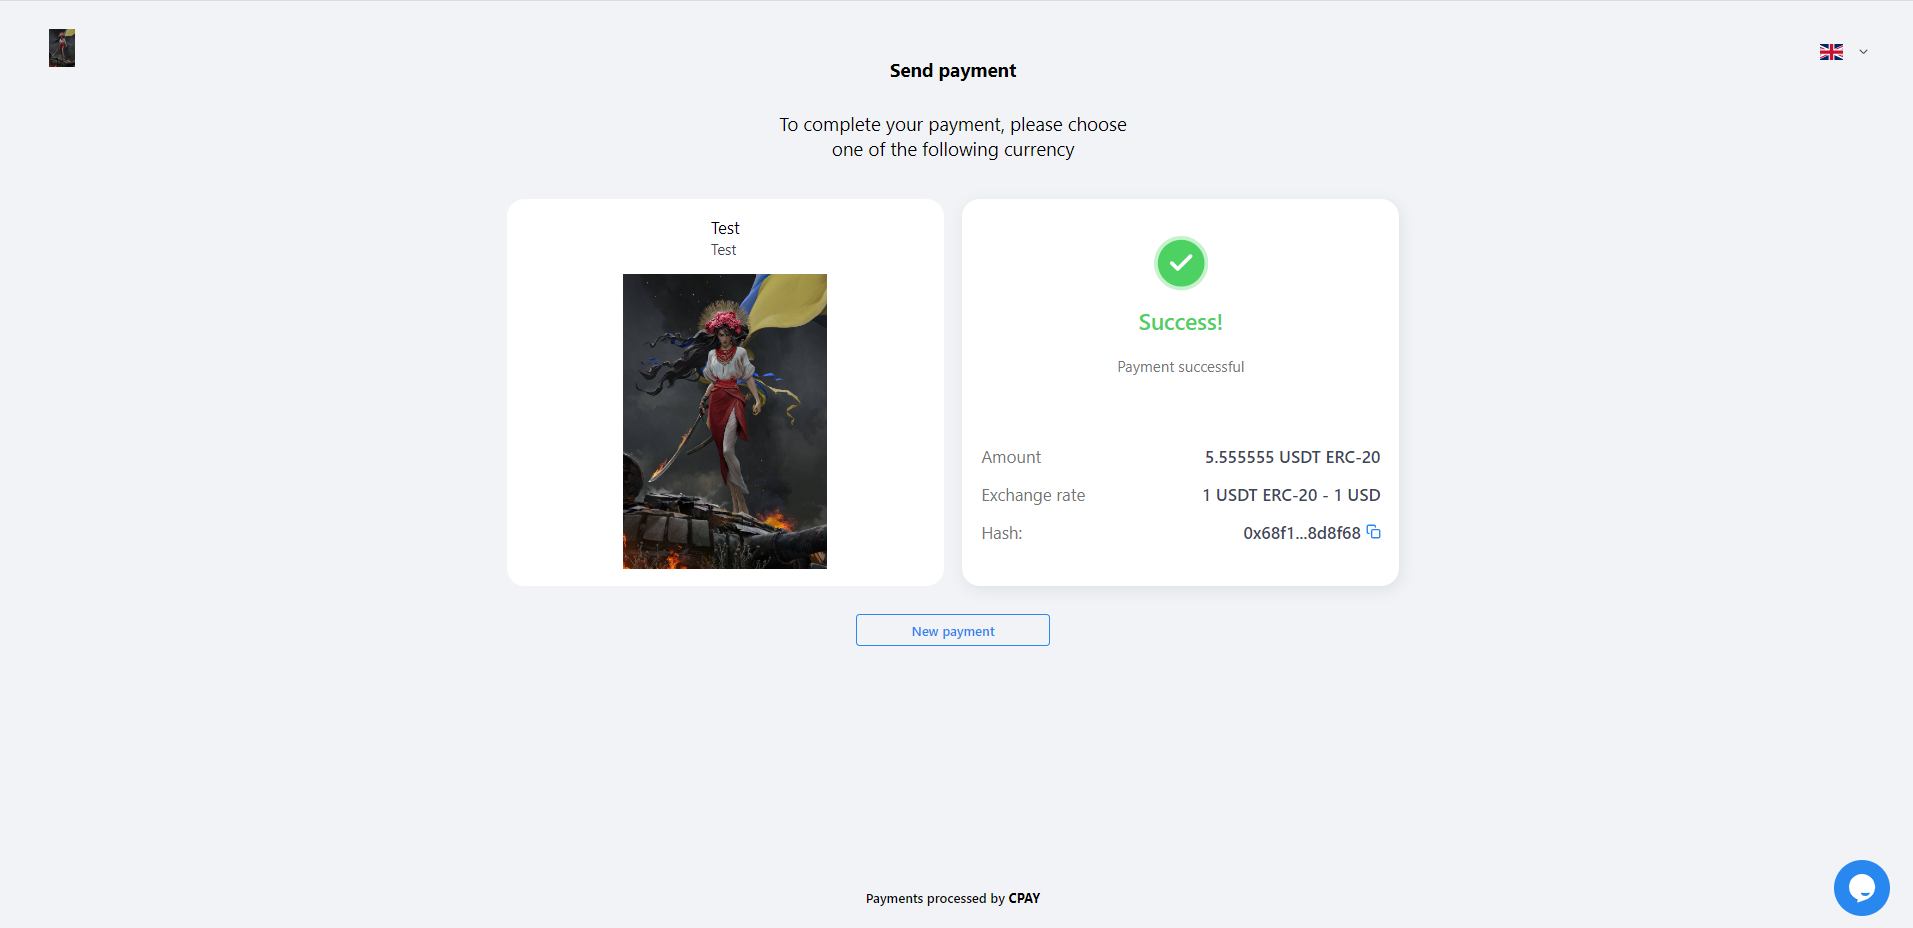Click the Amount label

(1011, 457)
